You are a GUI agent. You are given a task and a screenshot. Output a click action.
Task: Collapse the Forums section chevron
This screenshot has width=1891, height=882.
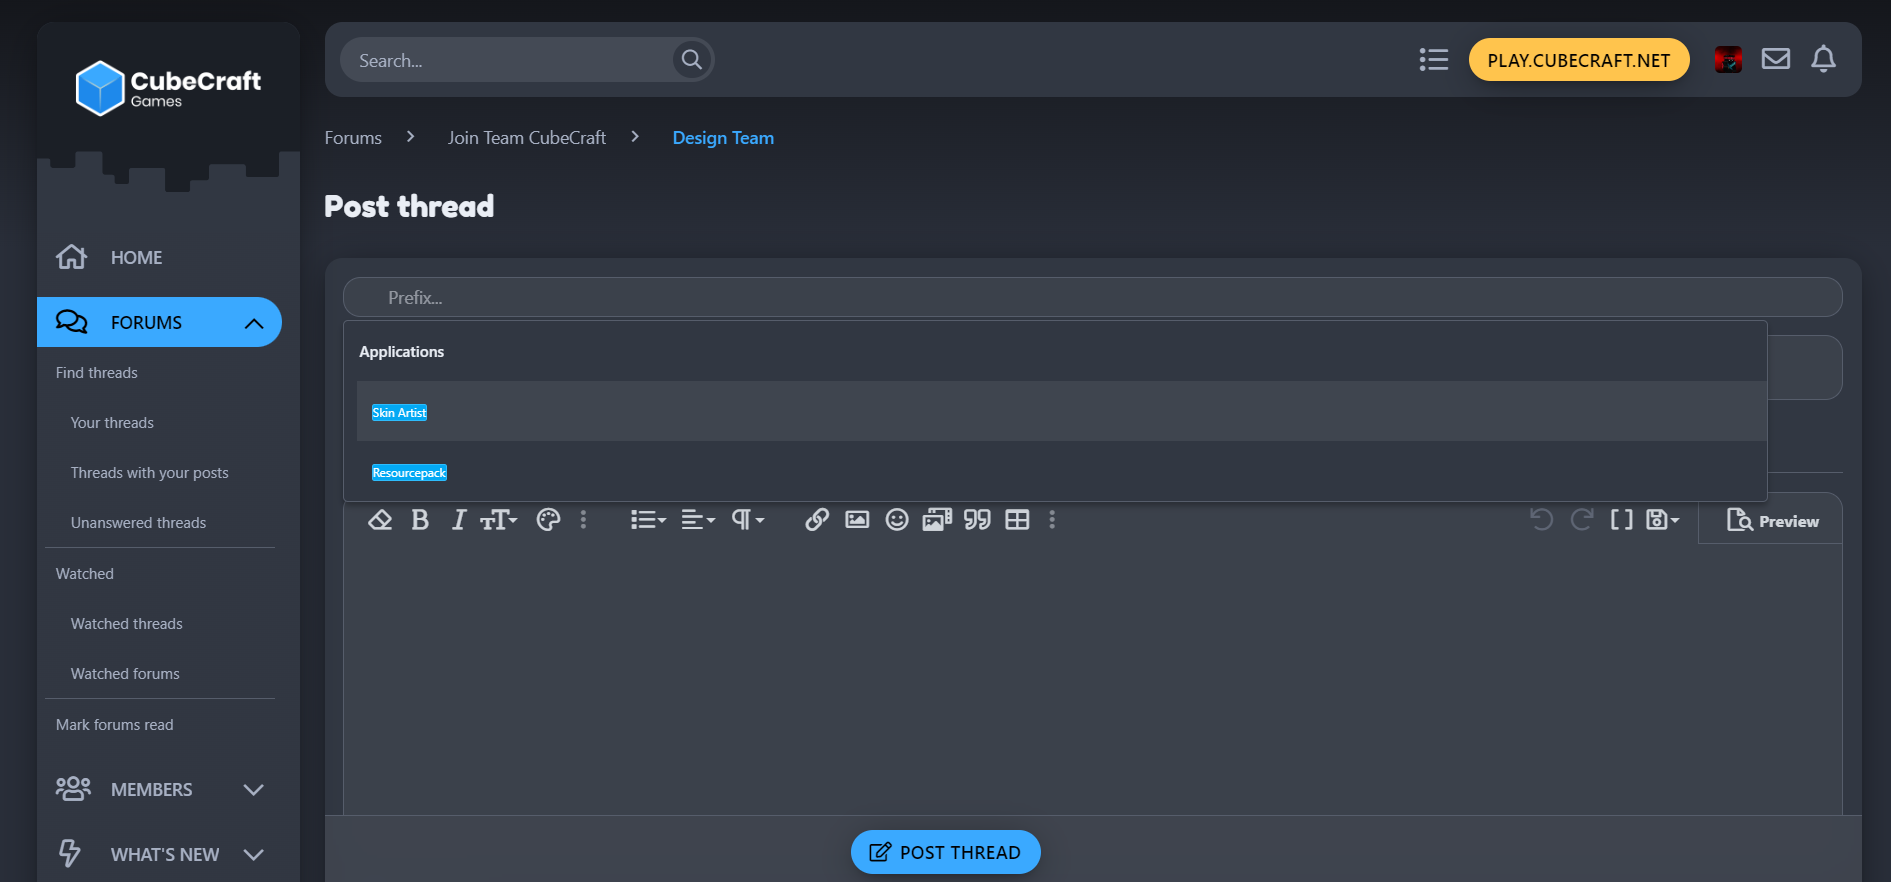254,323
